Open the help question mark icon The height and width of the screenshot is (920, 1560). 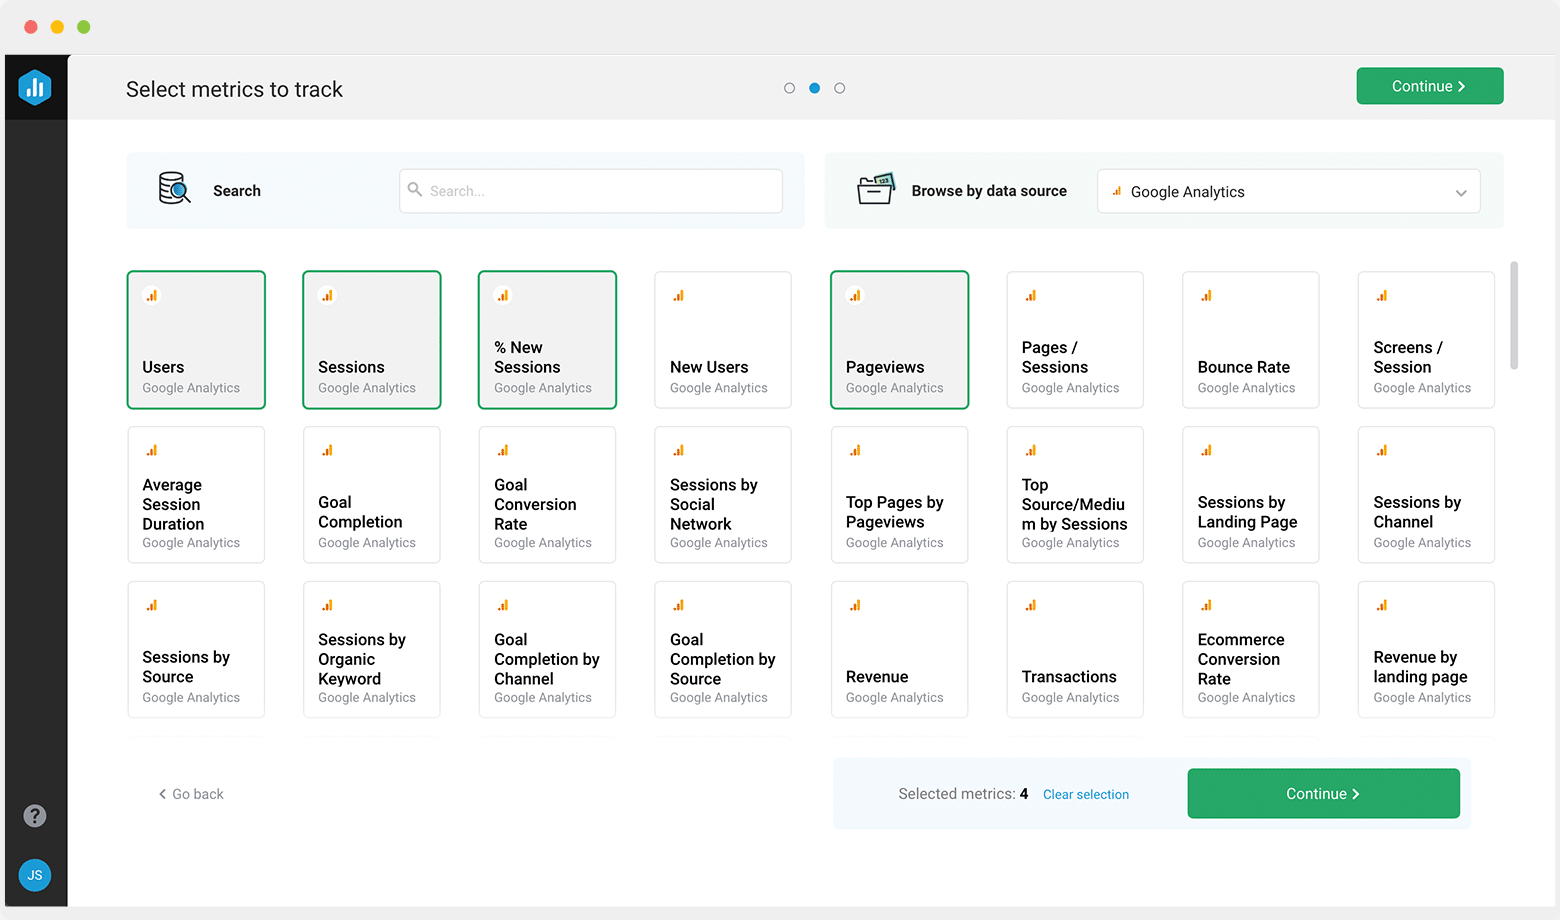[35, 816]
